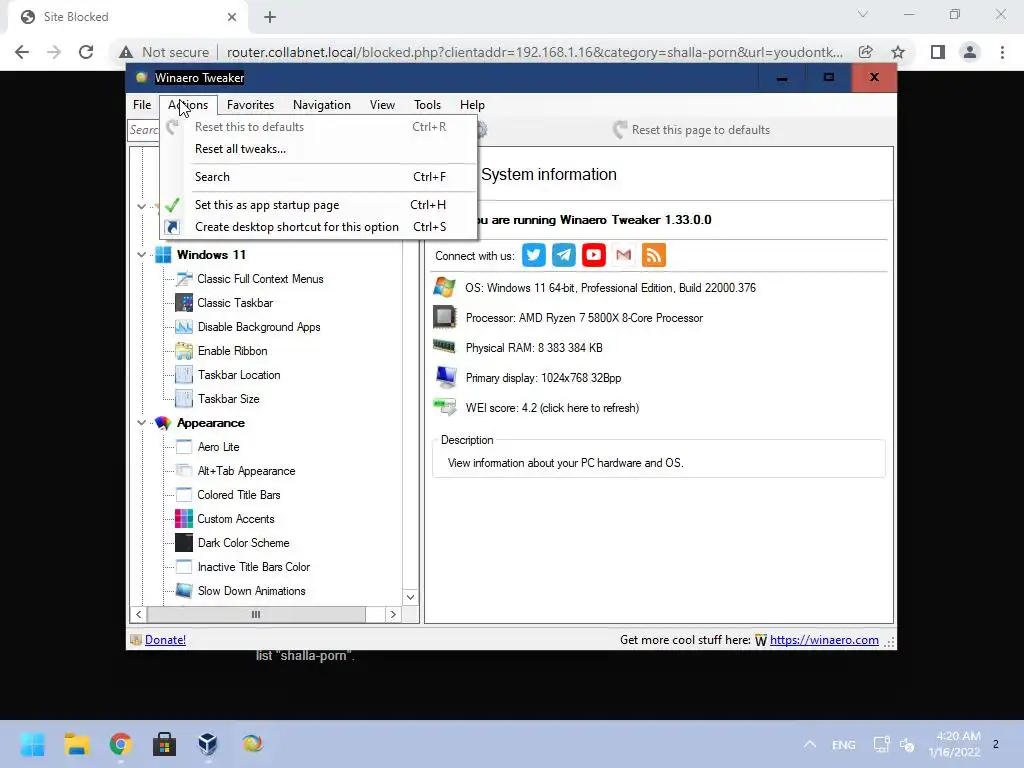Open YouTube channel icon
This screenshot has height=768, width=1024.
594,255
